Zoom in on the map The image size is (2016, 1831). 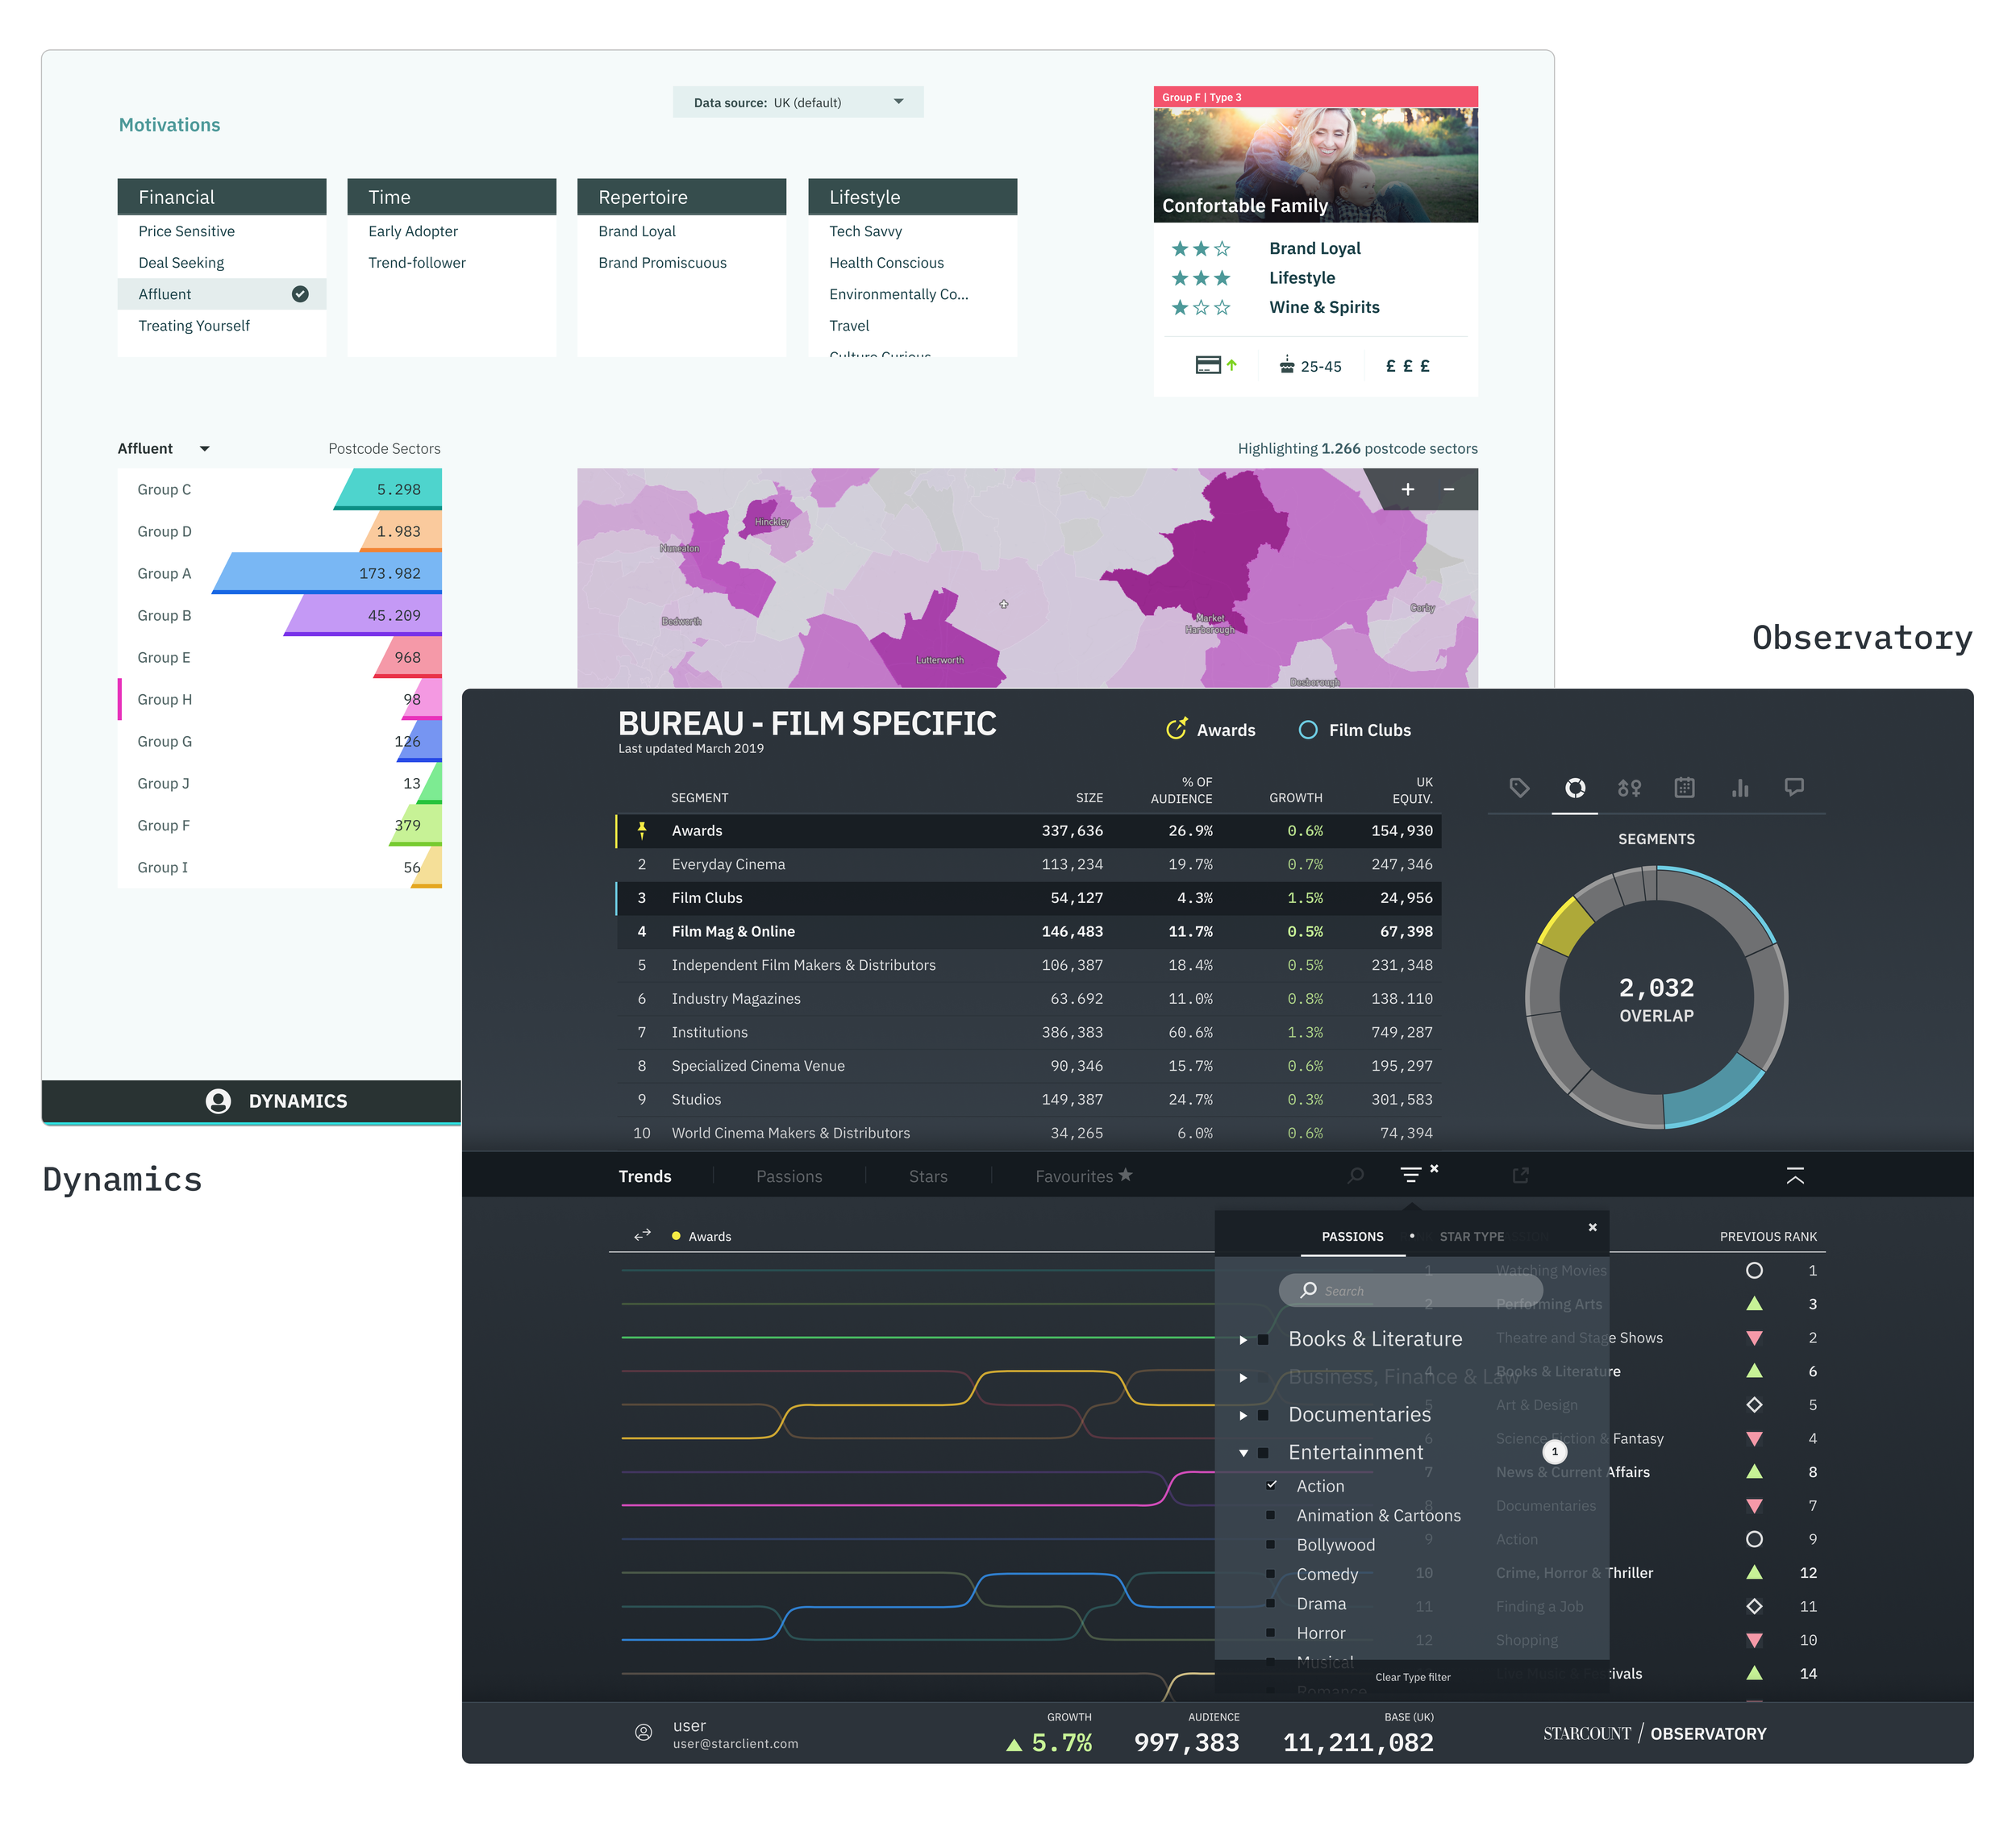click(x=1407, y=490)
